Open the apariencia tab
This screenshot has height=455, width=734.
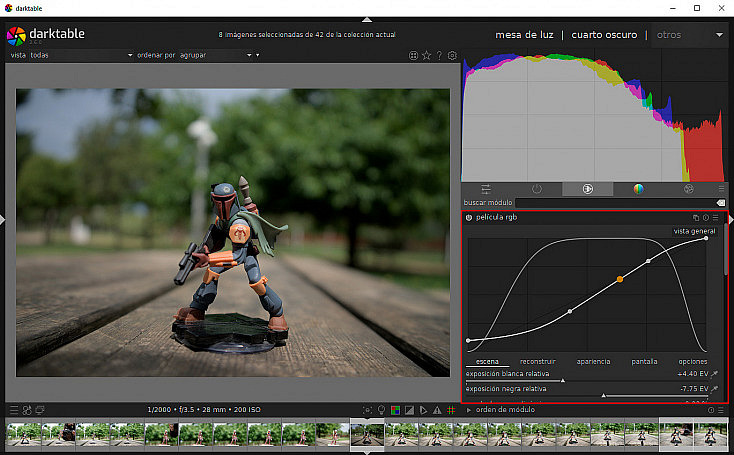(593, 361)
